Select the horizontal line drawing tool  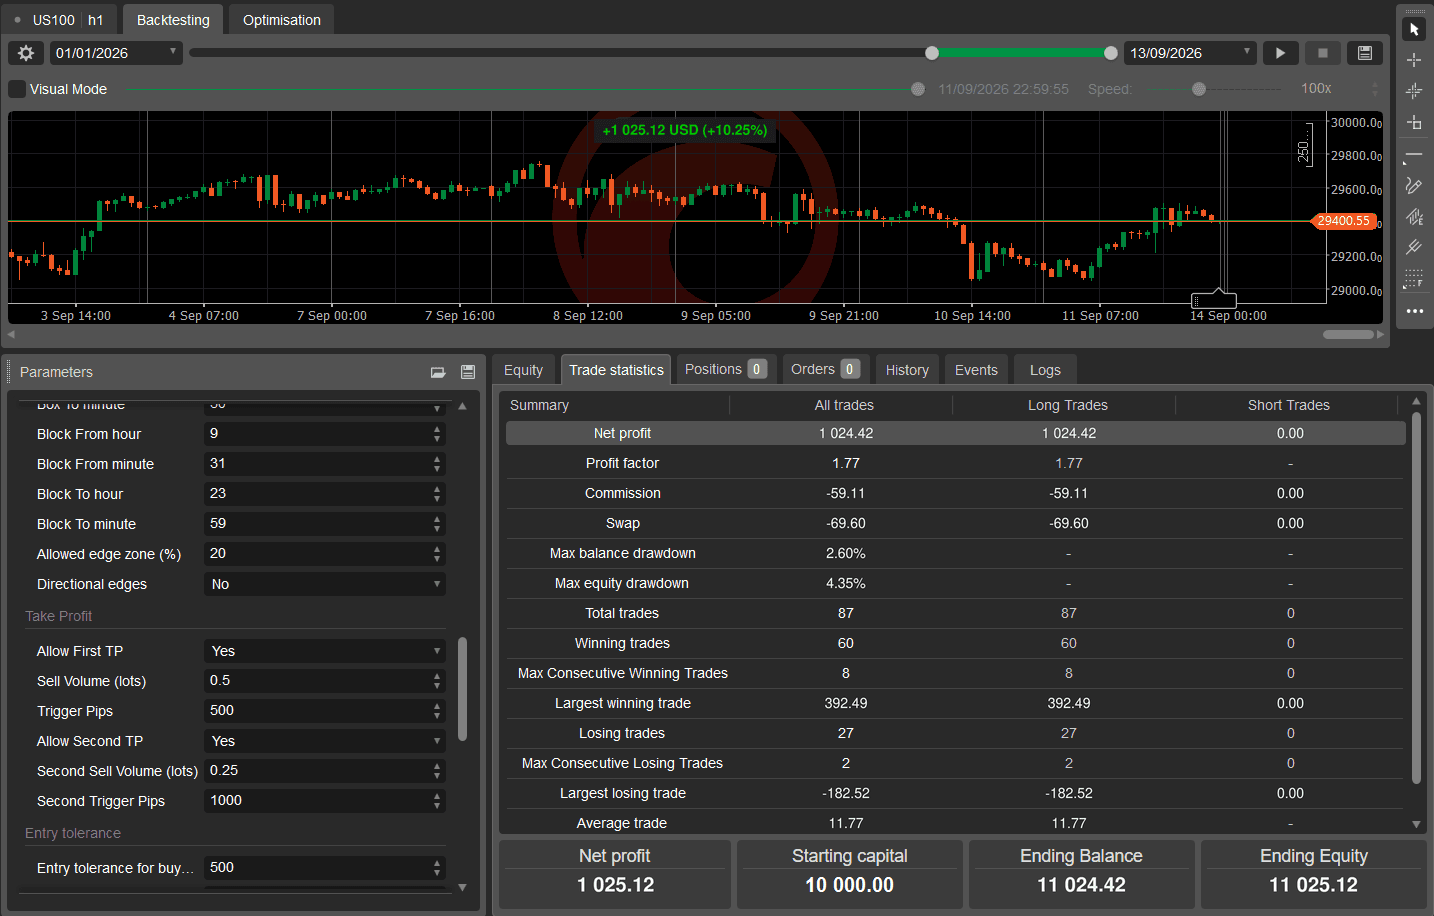(x=1414, y=155)
